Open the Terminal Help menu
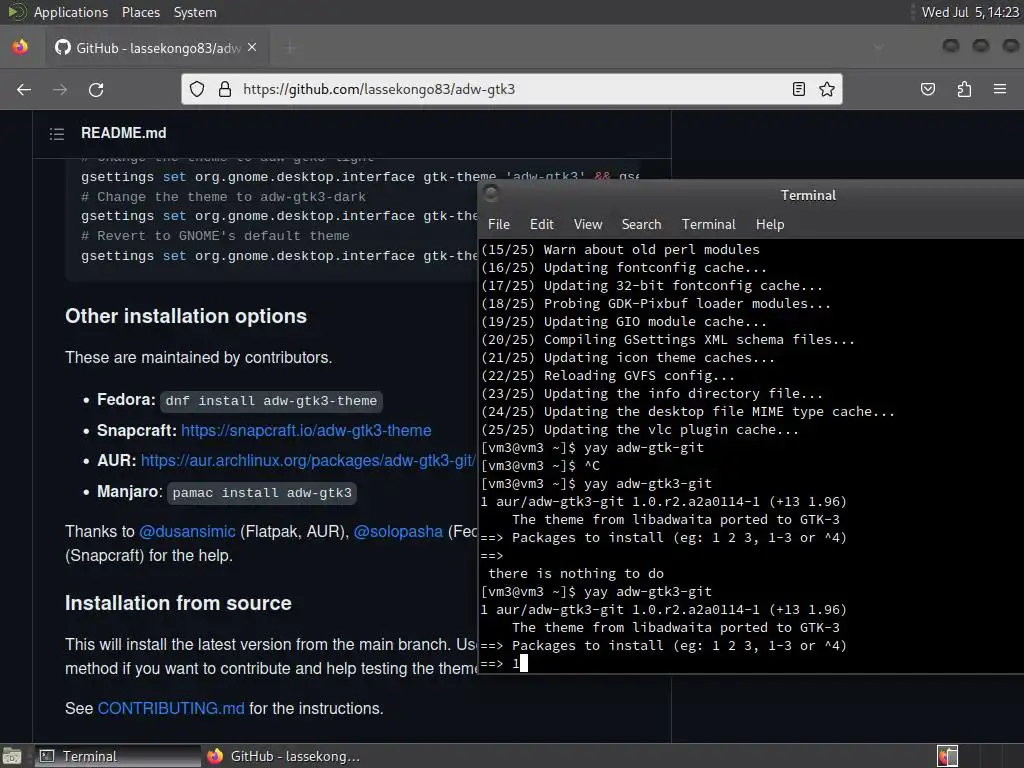 (x=770, y=224)
